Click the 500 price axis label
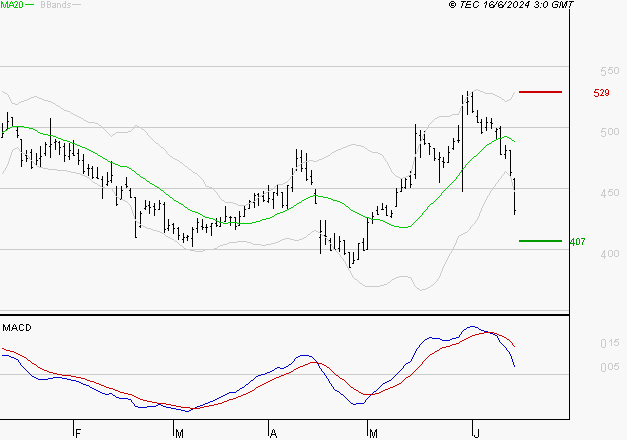 coord(609,132)
